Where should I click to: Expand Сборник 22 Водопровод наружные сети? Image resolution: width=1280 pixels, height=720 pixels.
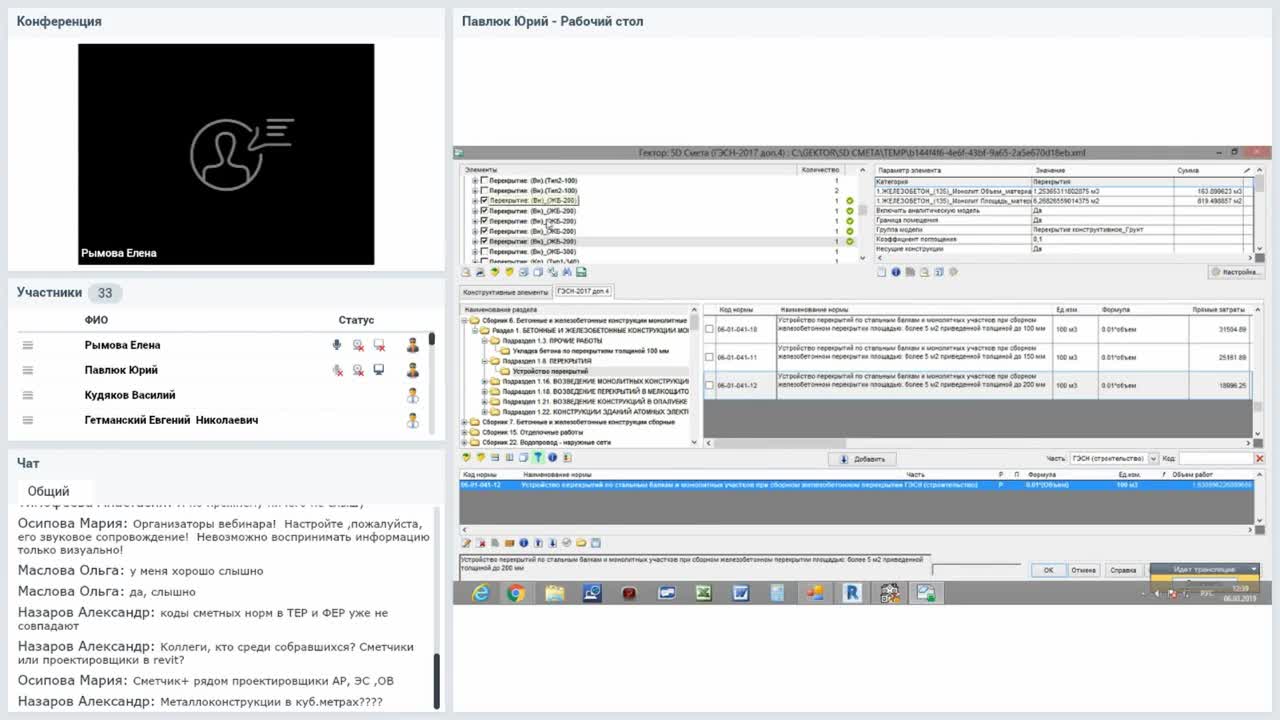(465, 441)
